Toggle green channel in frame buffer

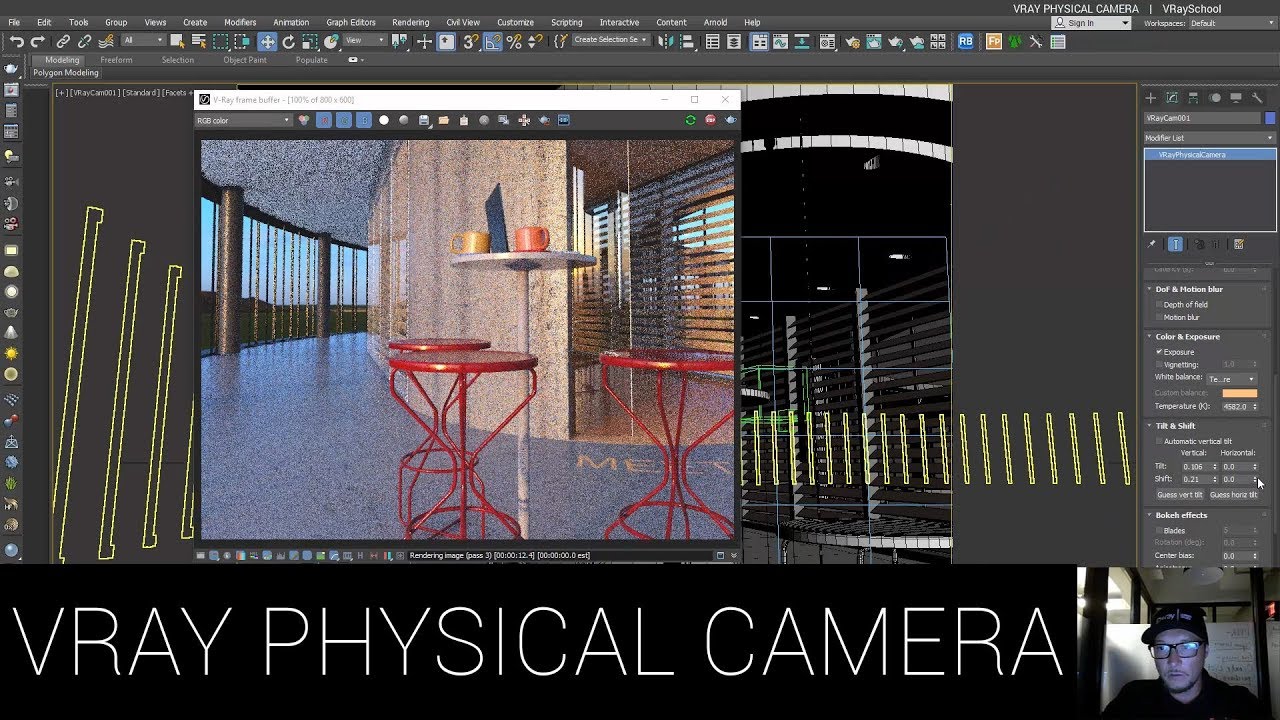pos(344,120)
